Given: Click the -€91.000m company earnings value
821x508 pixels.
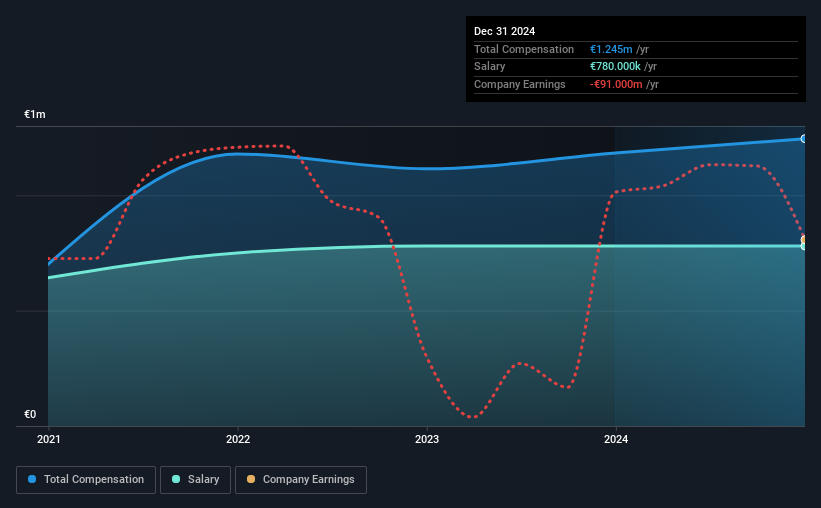Looking at the screenshot, I should coord(616,84).
